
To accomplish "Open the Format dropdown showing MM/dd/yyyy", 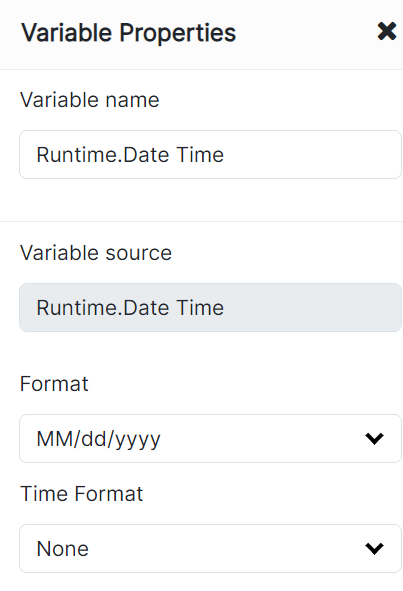I will click(x=210, y=438).
